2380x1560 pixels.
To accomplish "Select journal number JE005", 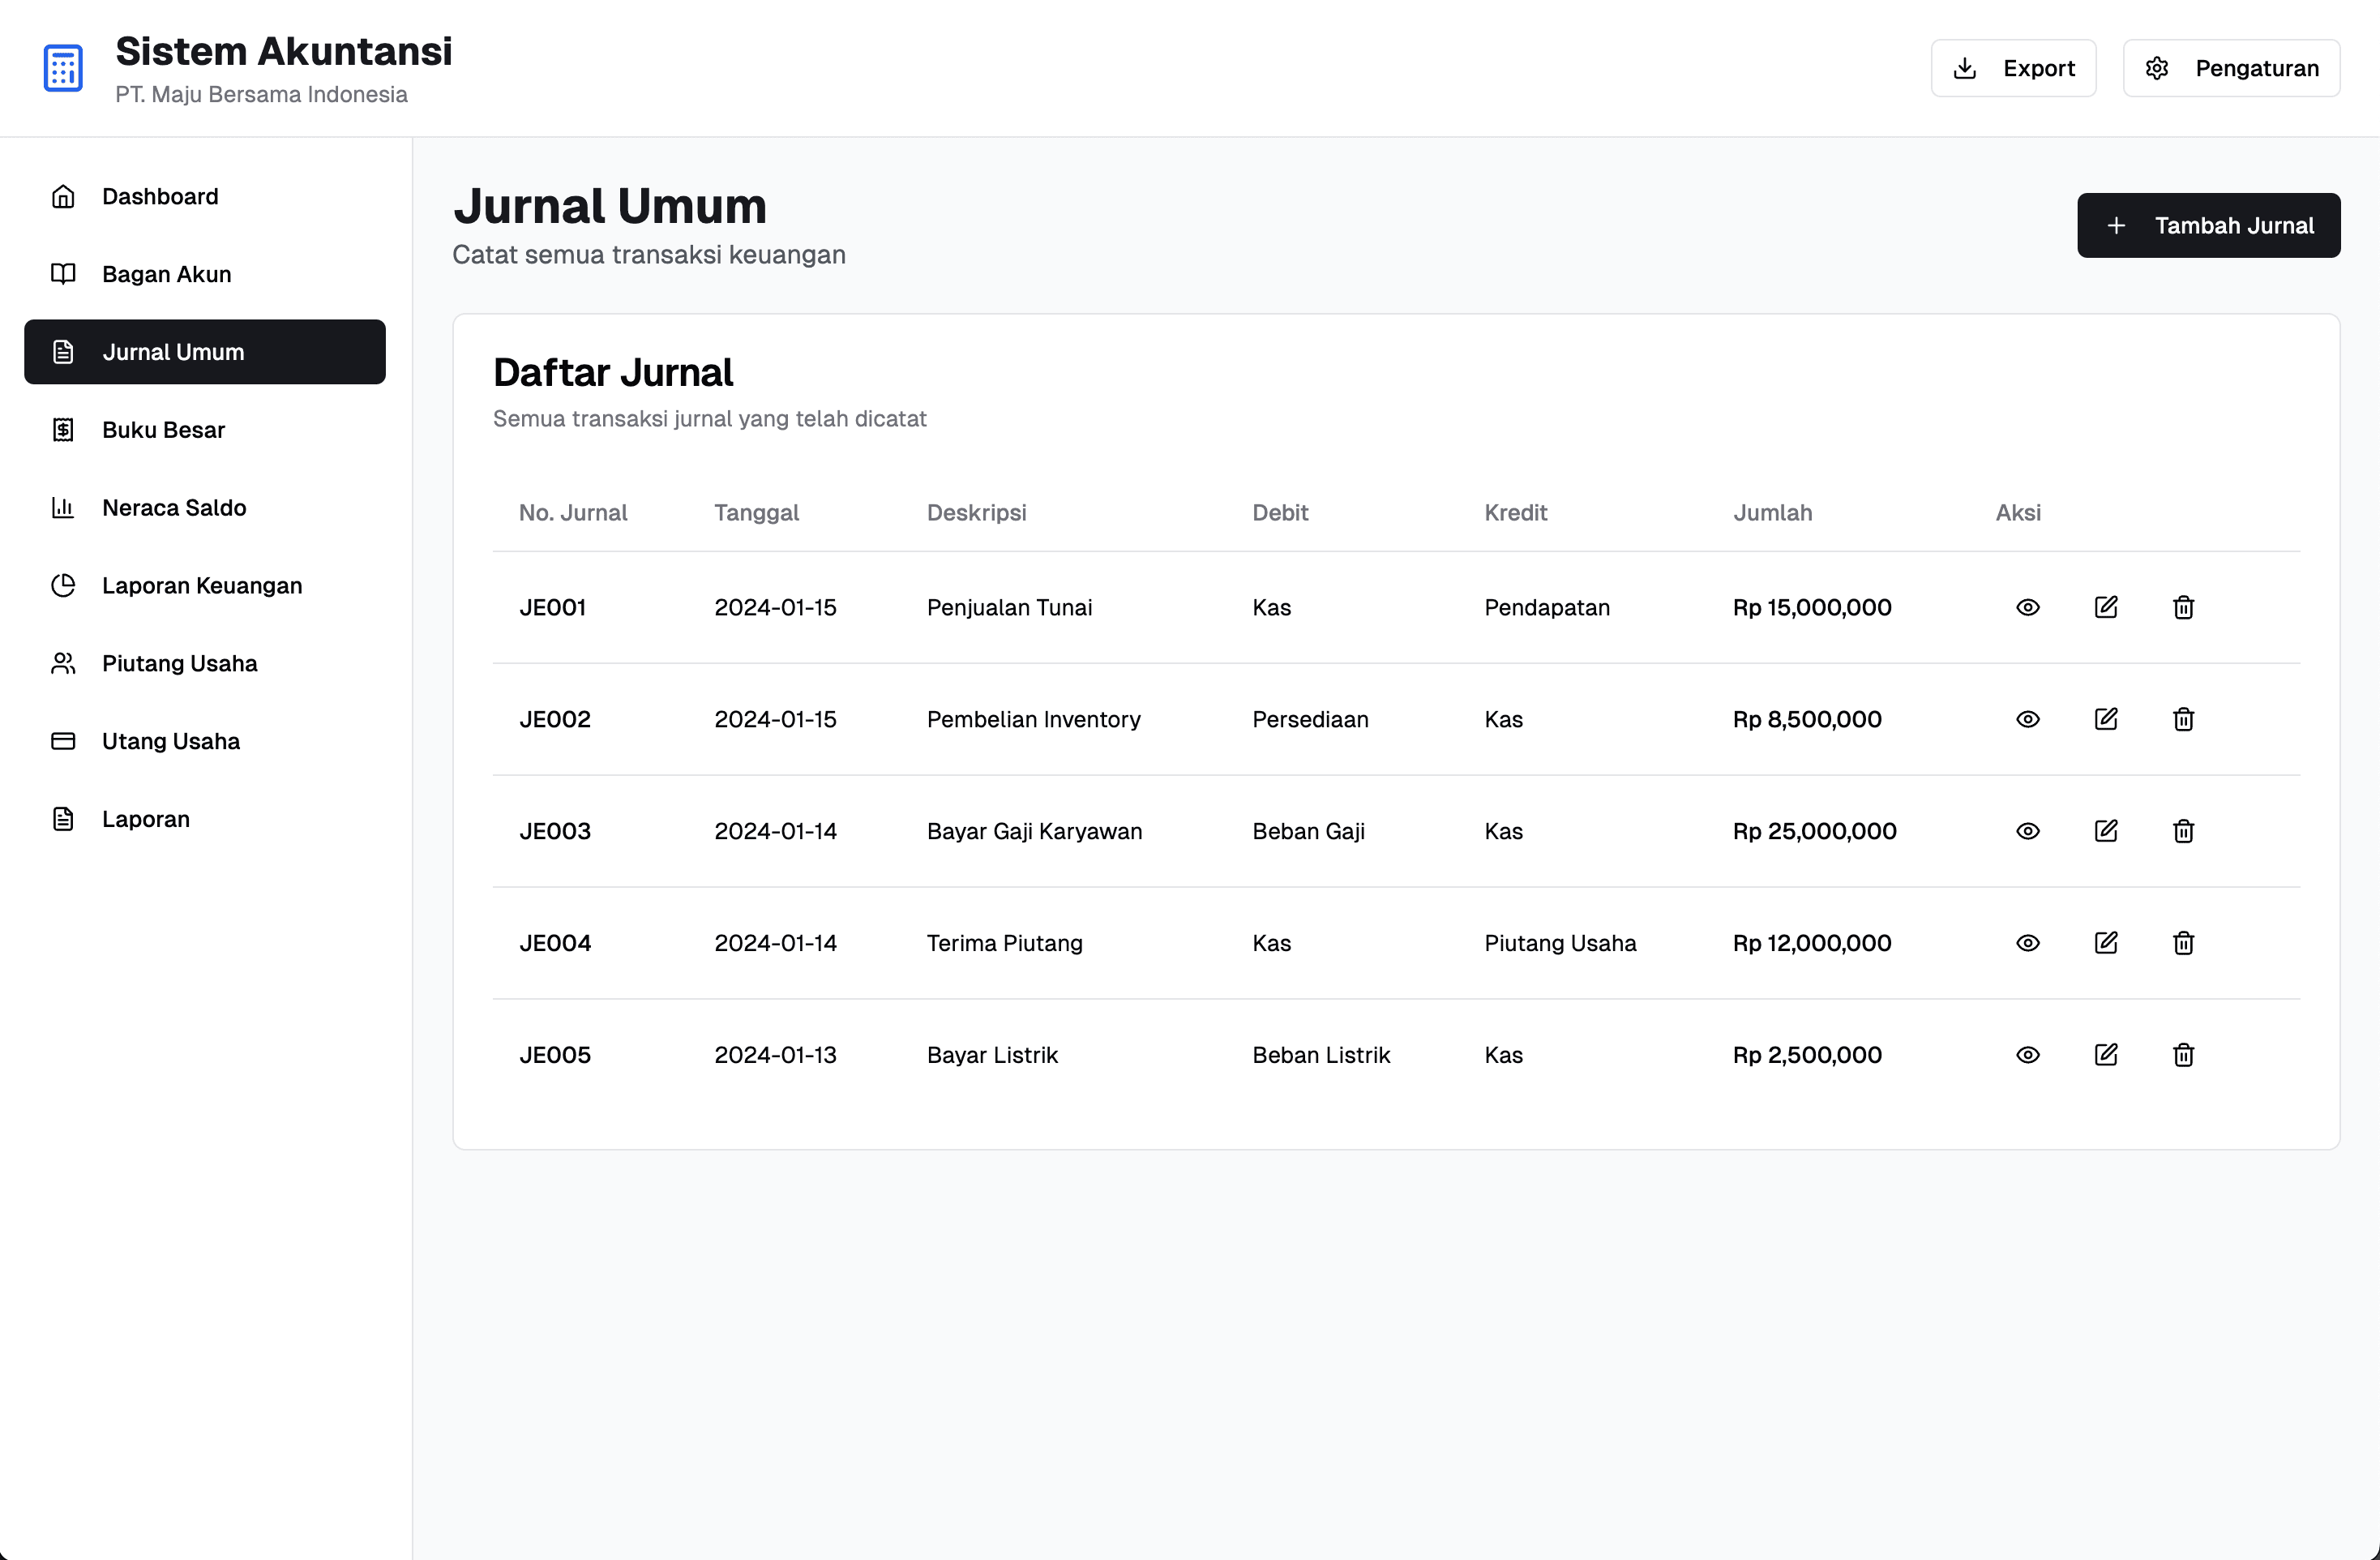I will click(x=555, y=1055).
